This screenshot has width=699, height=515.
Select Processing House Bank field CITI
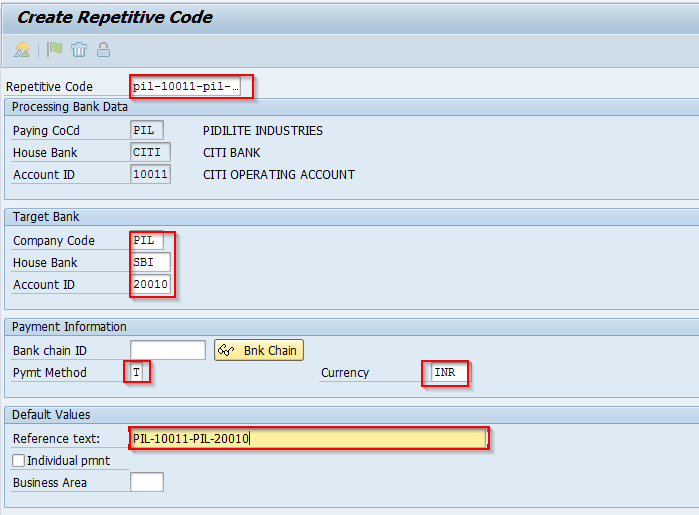pos(150,152)
